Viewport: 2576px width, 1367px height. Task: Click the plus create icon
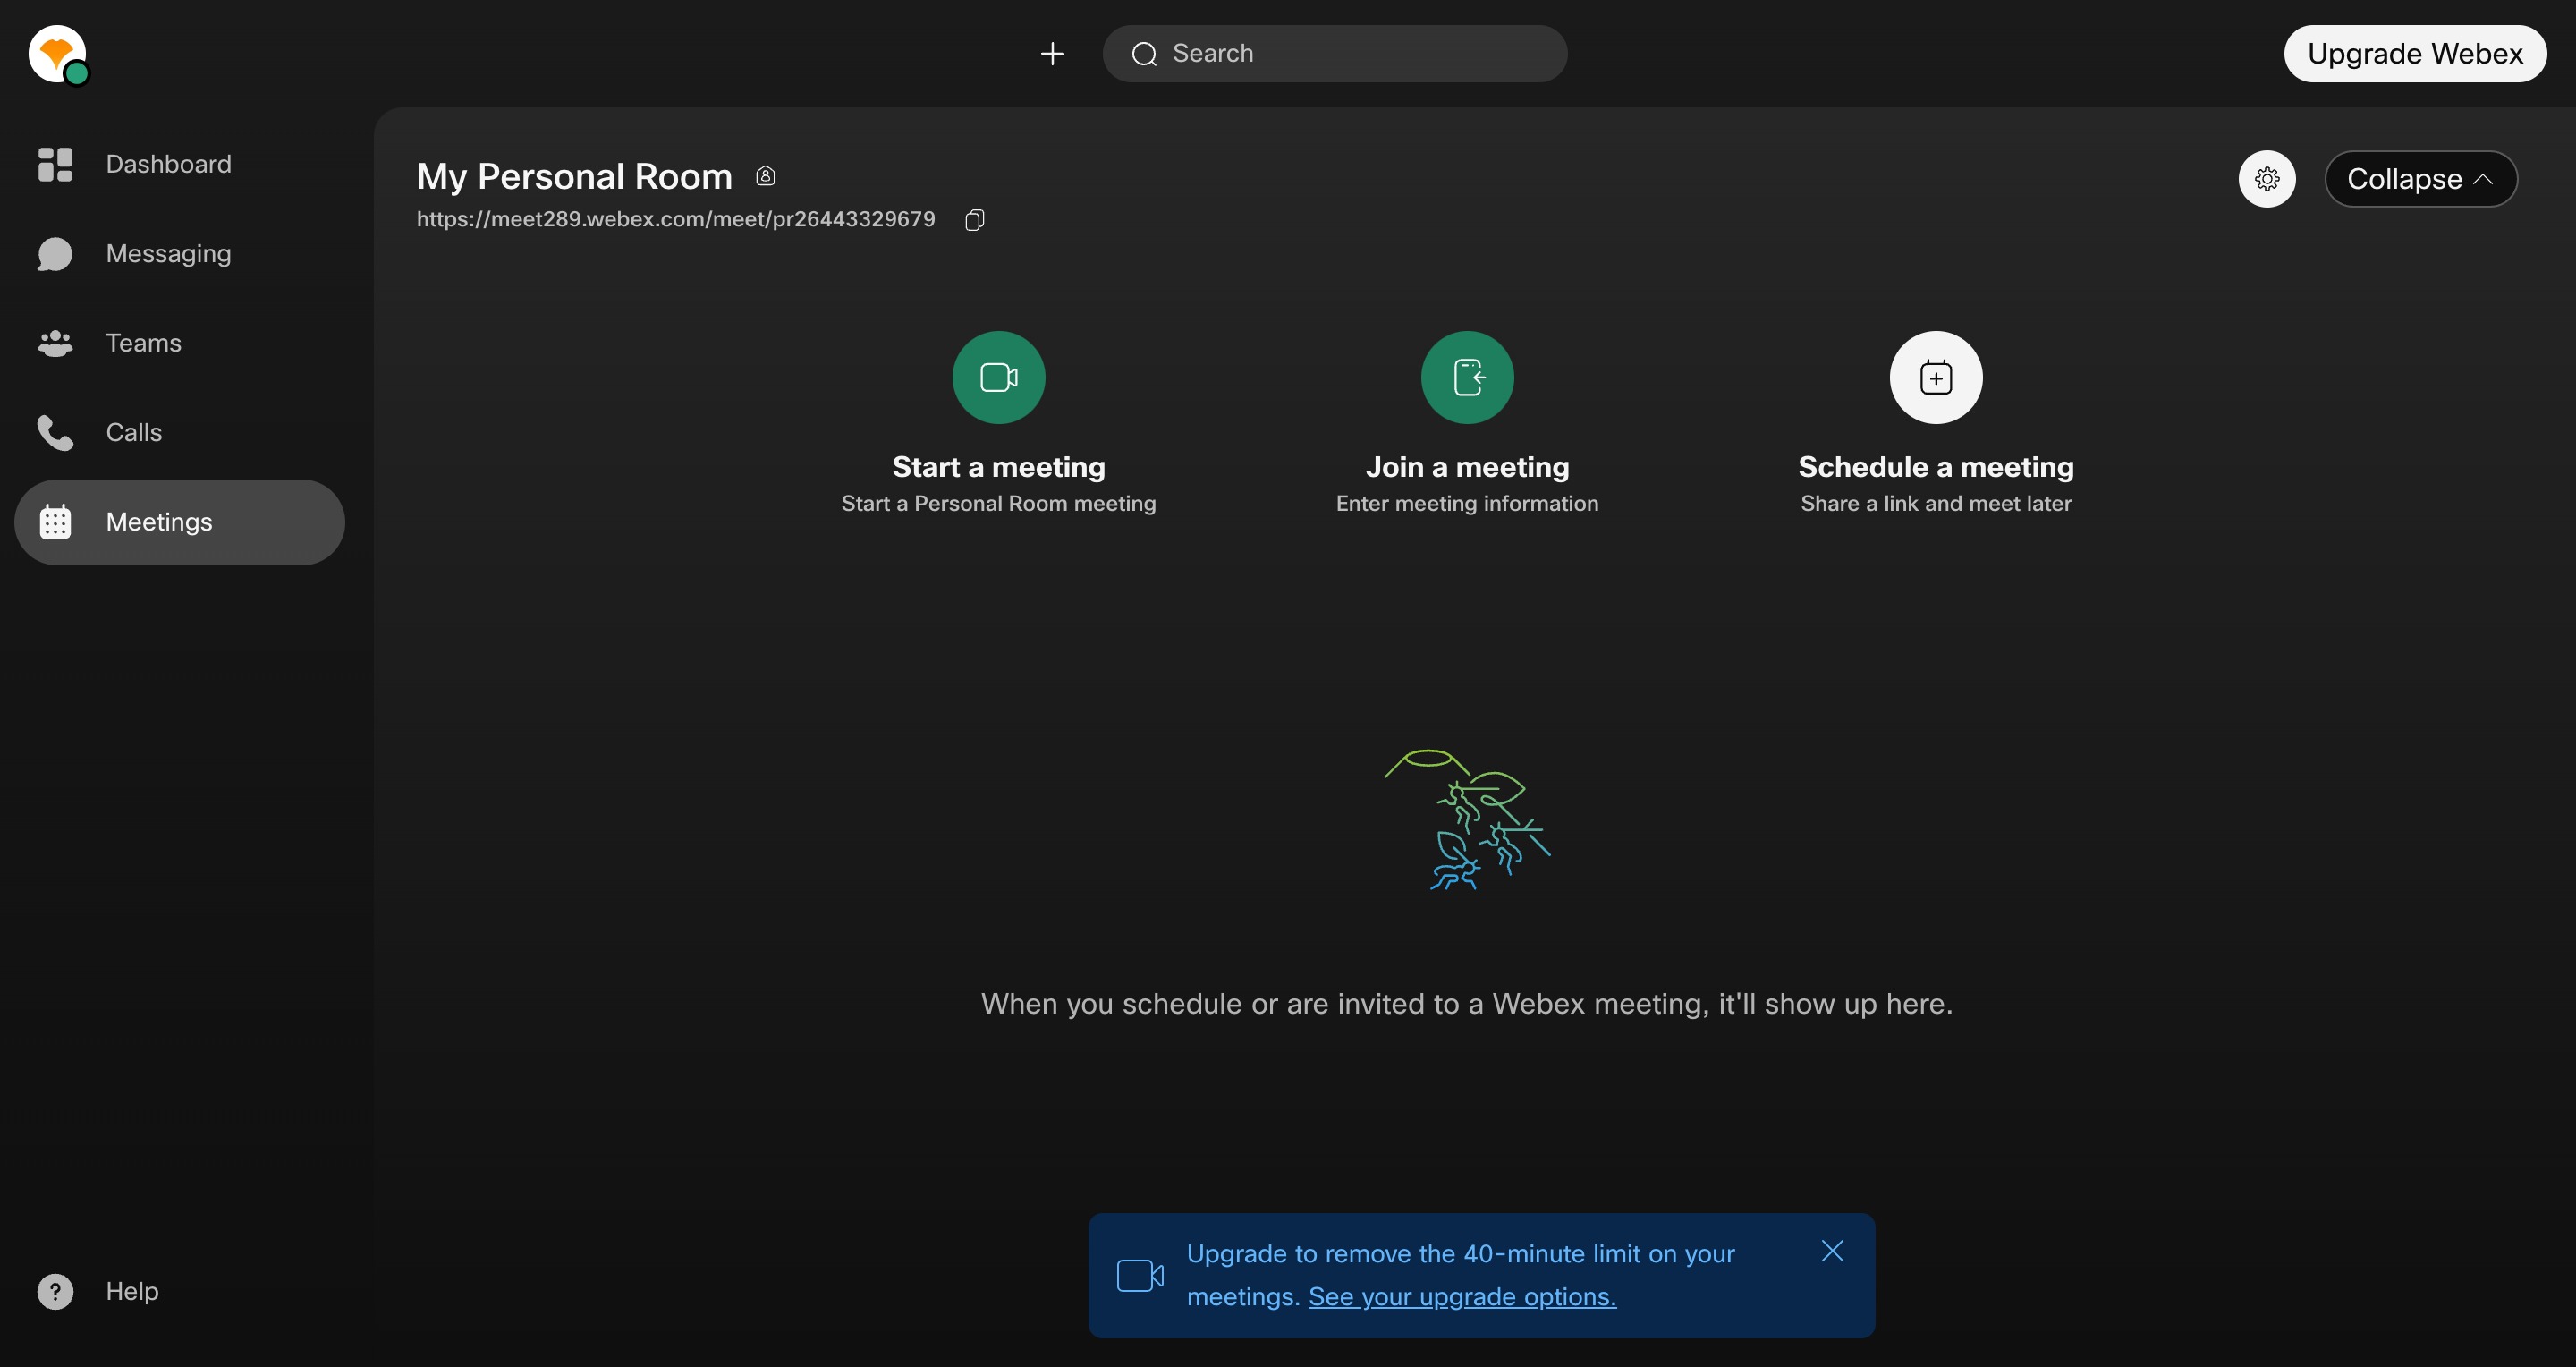(x=1052, y=54)
